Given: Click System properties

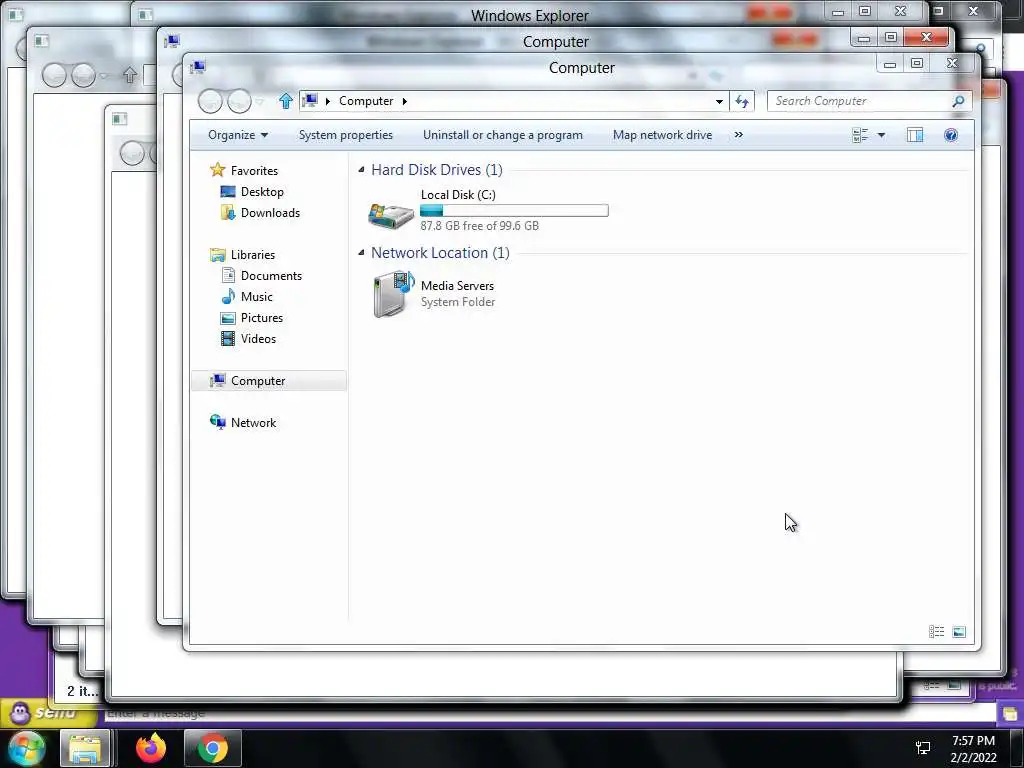Looking at the screenshot, I should click(x=345, y=135).
